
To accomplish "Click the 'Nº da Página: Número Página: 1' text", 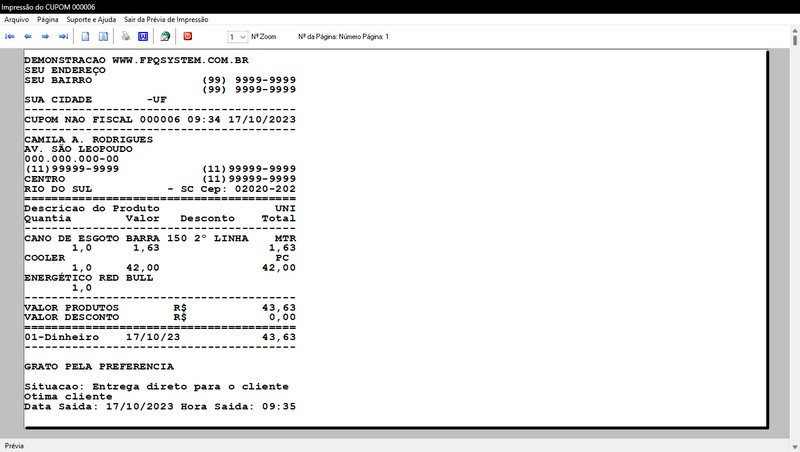I will coord(343,37).
